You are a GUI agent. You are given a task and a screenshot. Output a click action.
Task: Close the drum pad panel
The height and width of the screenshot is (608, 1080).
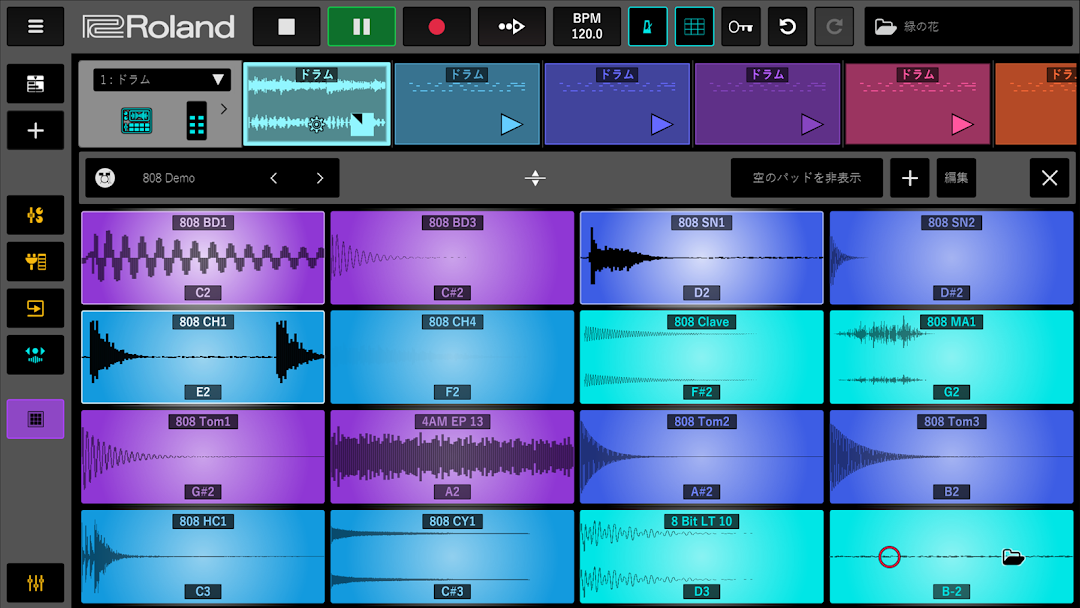pos(1050,178)
